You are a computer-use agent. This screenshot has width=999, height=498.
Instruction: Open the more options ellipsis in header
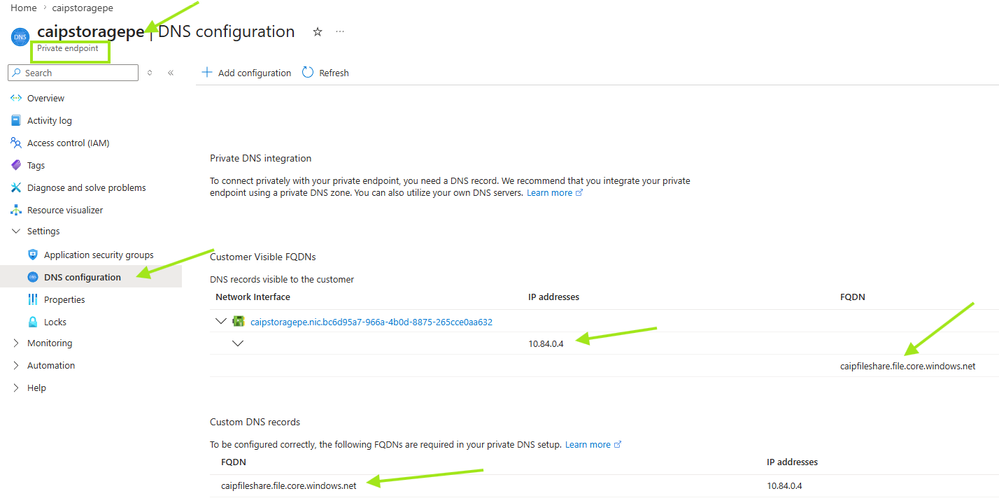pyautogui.click(x=340, y=31)
